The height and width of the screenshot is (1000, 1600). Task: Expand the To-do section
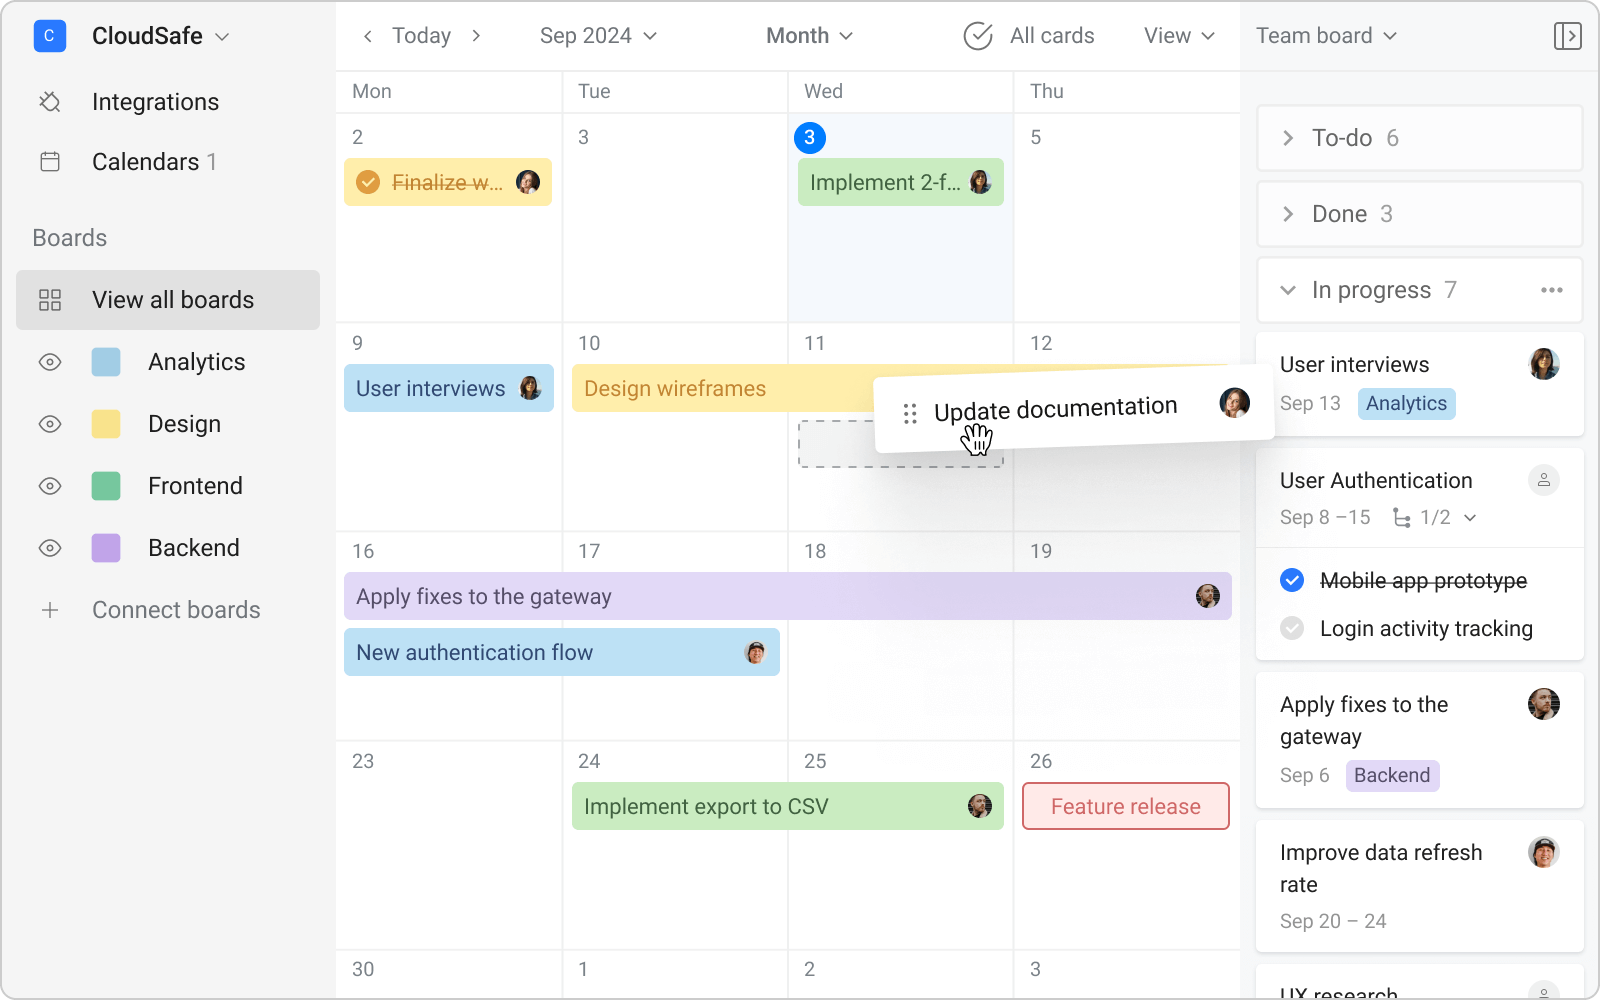click(x=1286, y=138)
